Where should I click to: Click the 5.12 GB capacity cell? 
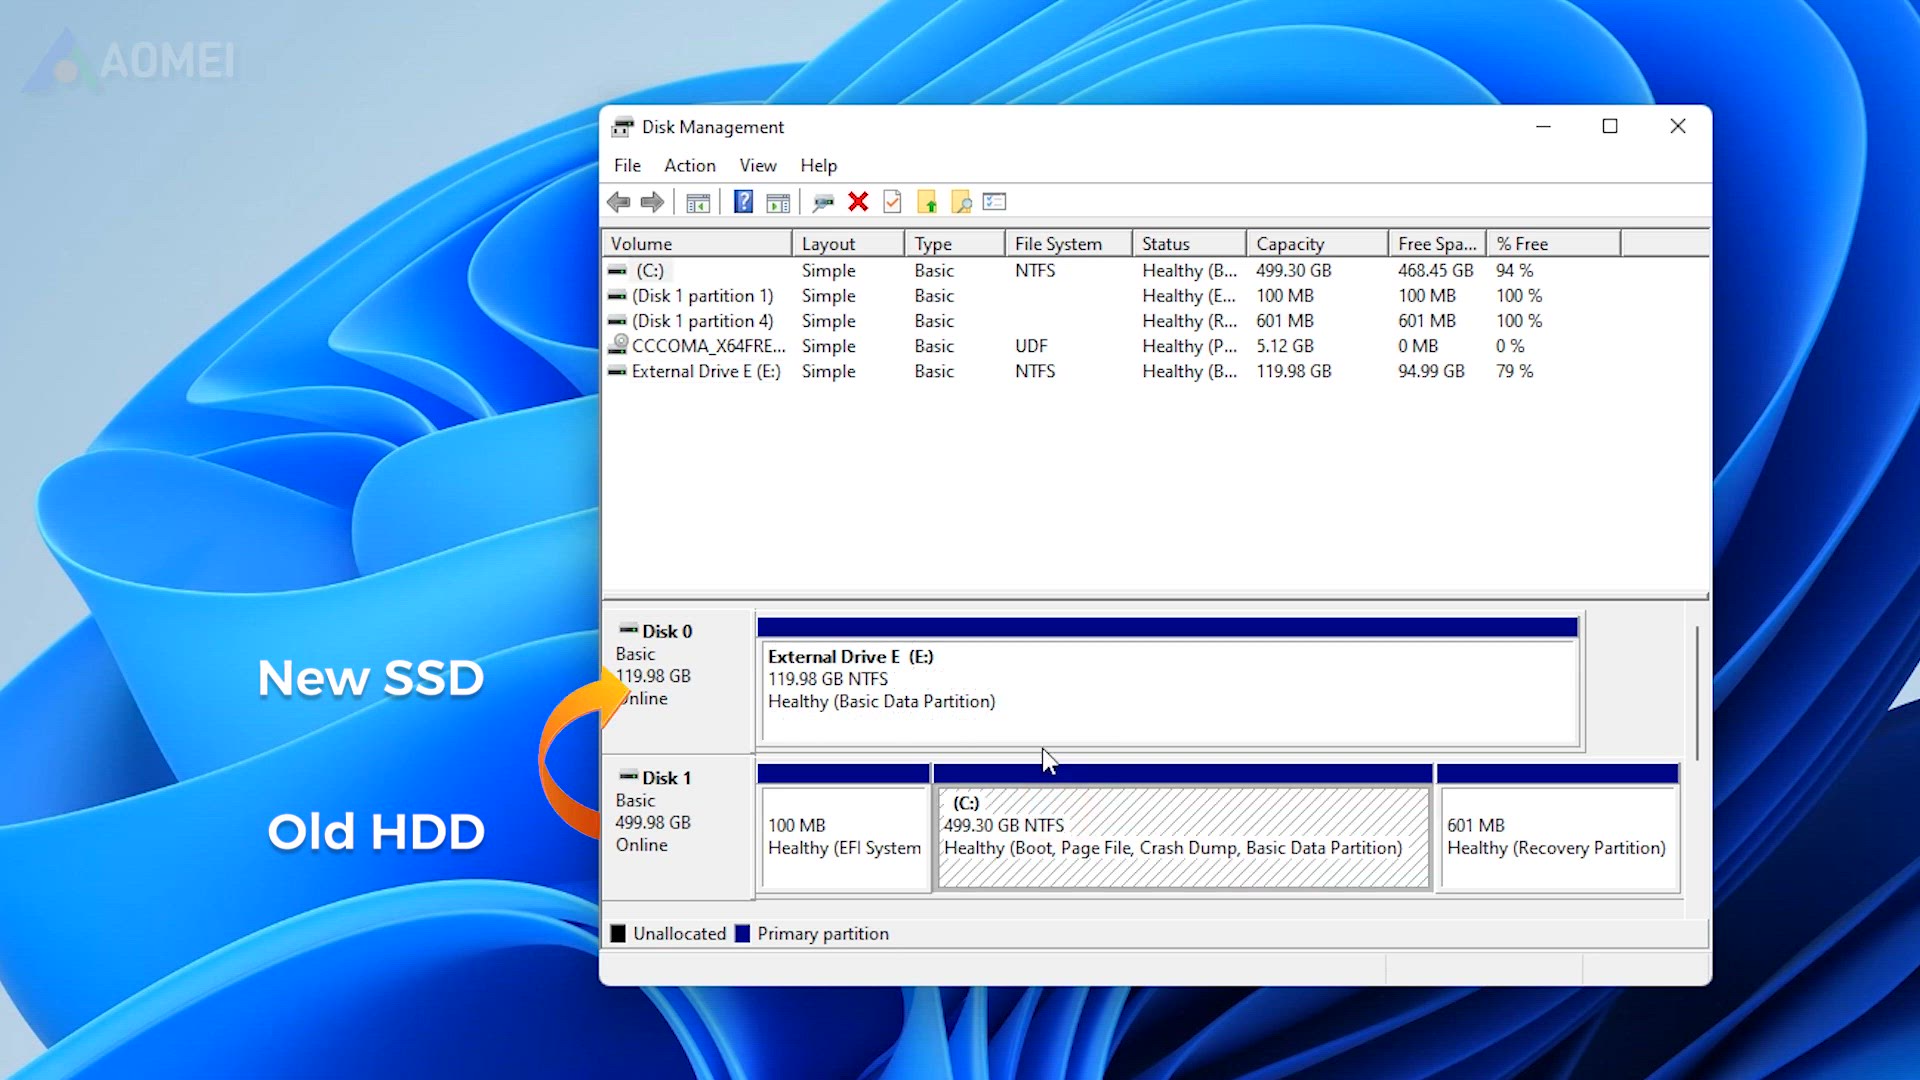pyautogui.click(x=1285, y=346)
